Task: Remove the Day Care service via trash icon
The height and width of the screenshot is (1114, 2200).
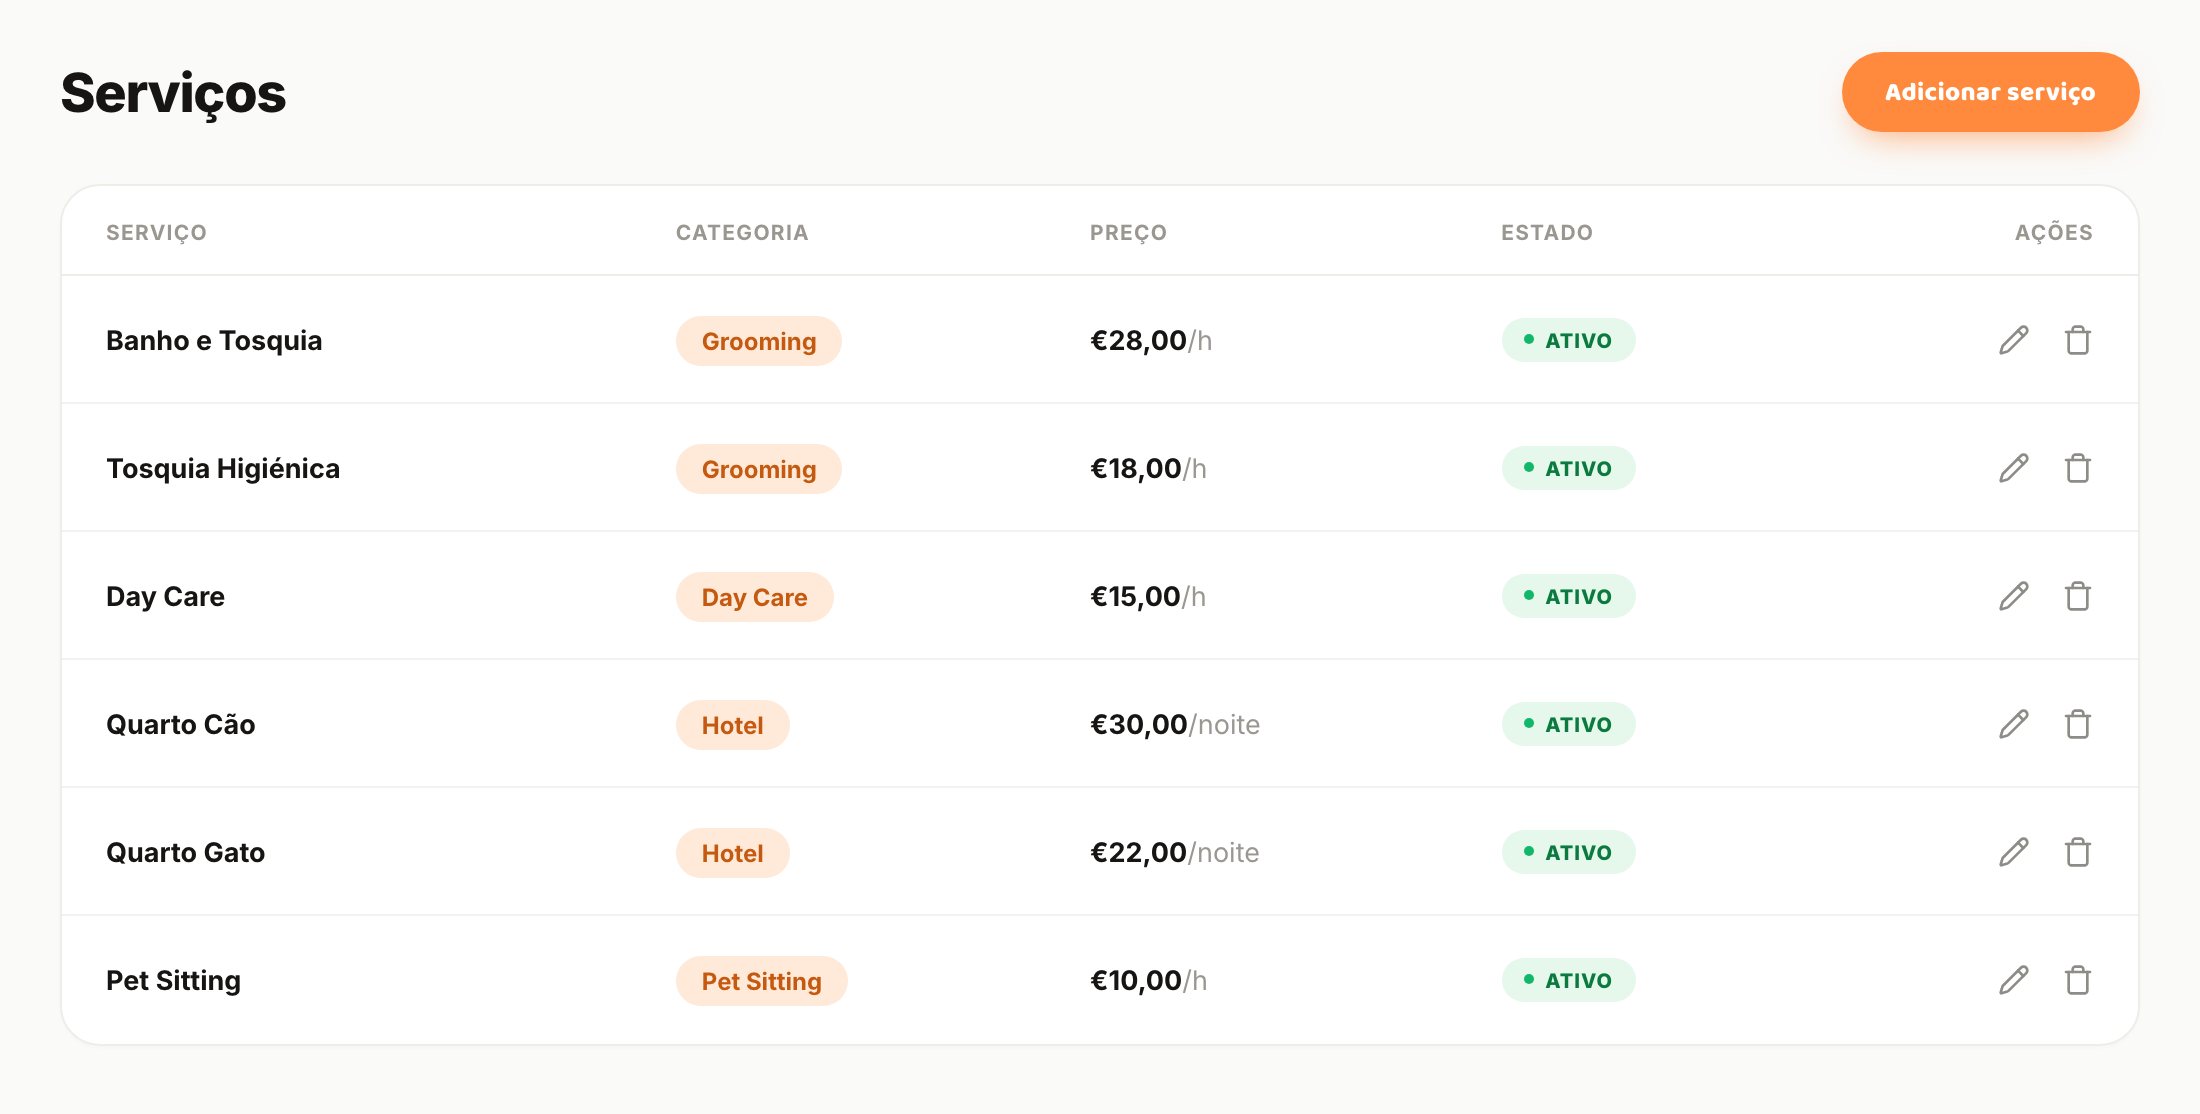Action: 2078,596
